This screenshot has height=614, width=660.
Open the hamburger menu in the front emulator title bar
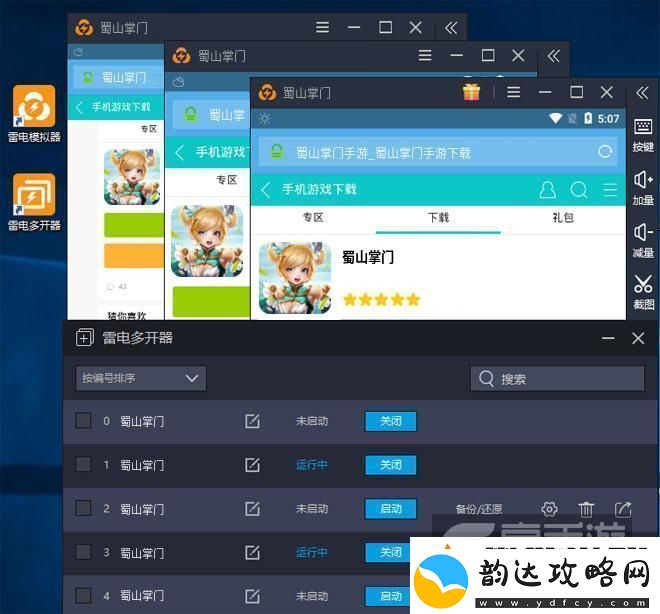tap(513, 92)
